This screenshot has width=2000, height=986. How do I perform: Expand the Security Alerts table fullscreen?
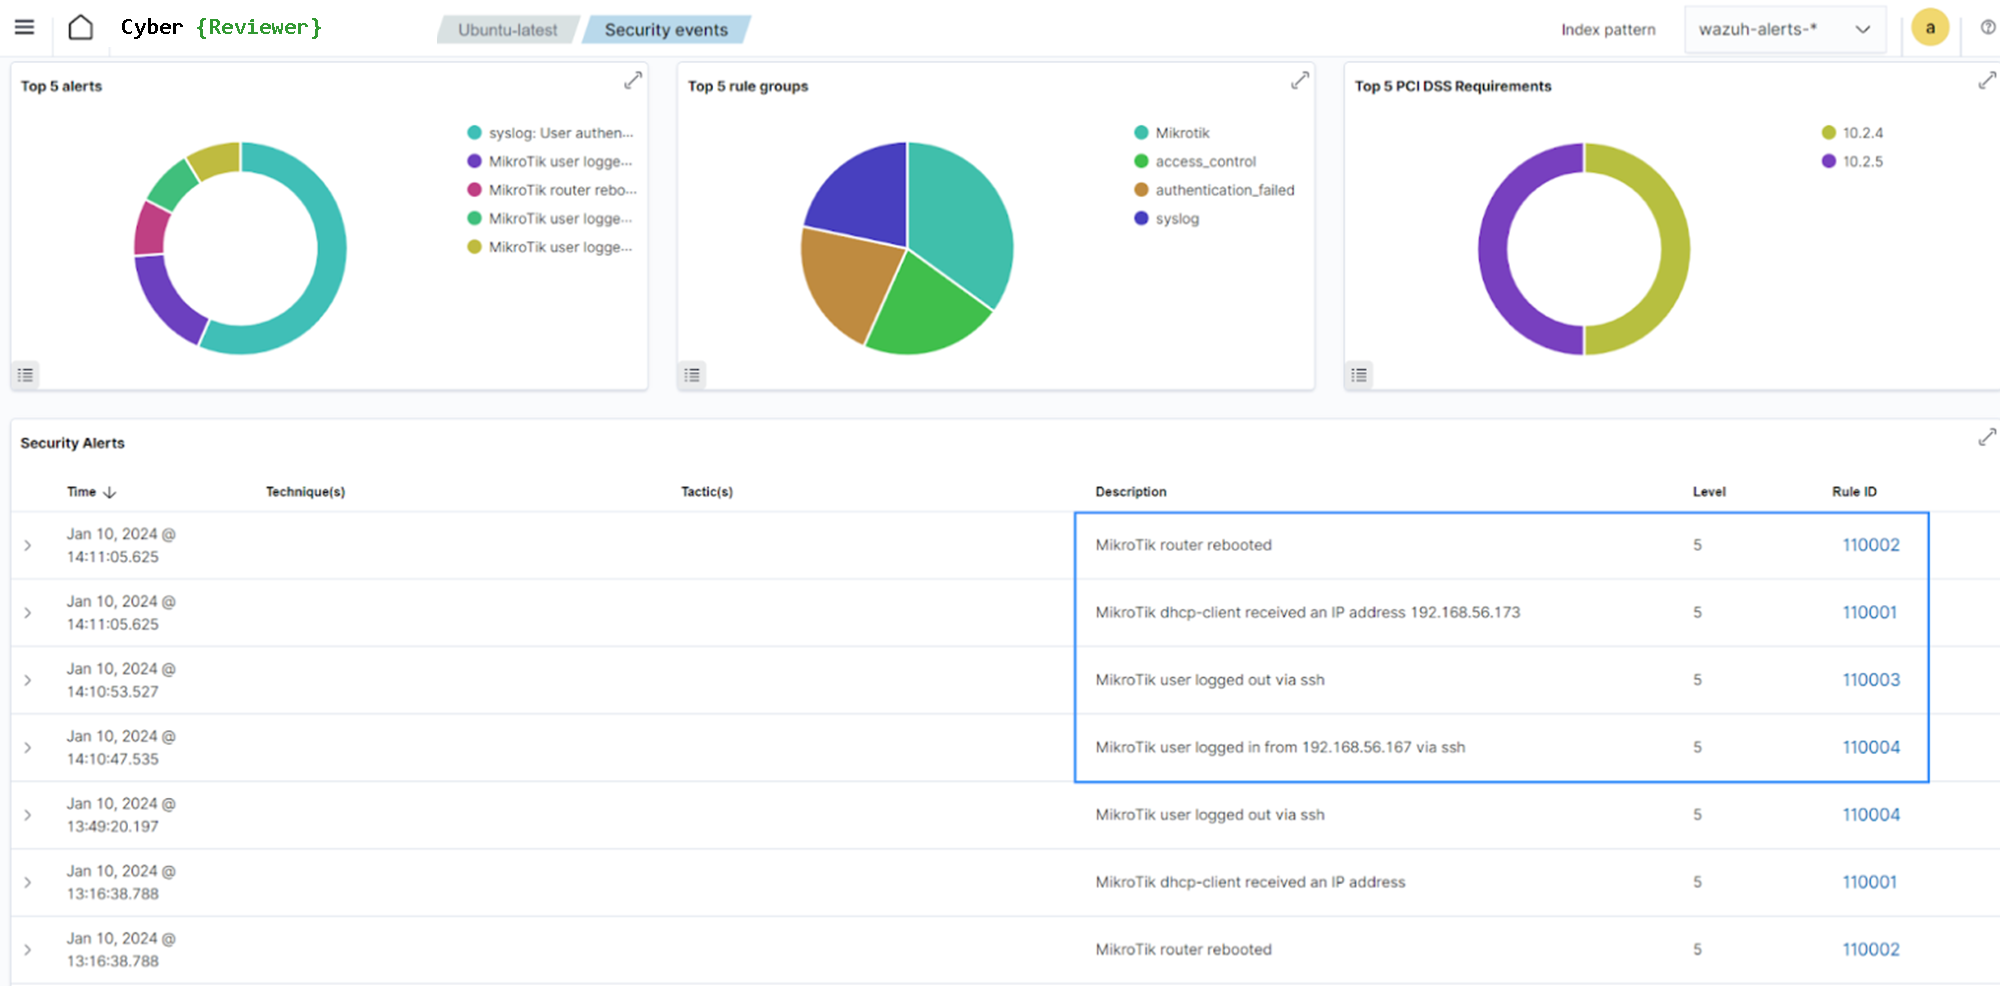point(1986,438)
